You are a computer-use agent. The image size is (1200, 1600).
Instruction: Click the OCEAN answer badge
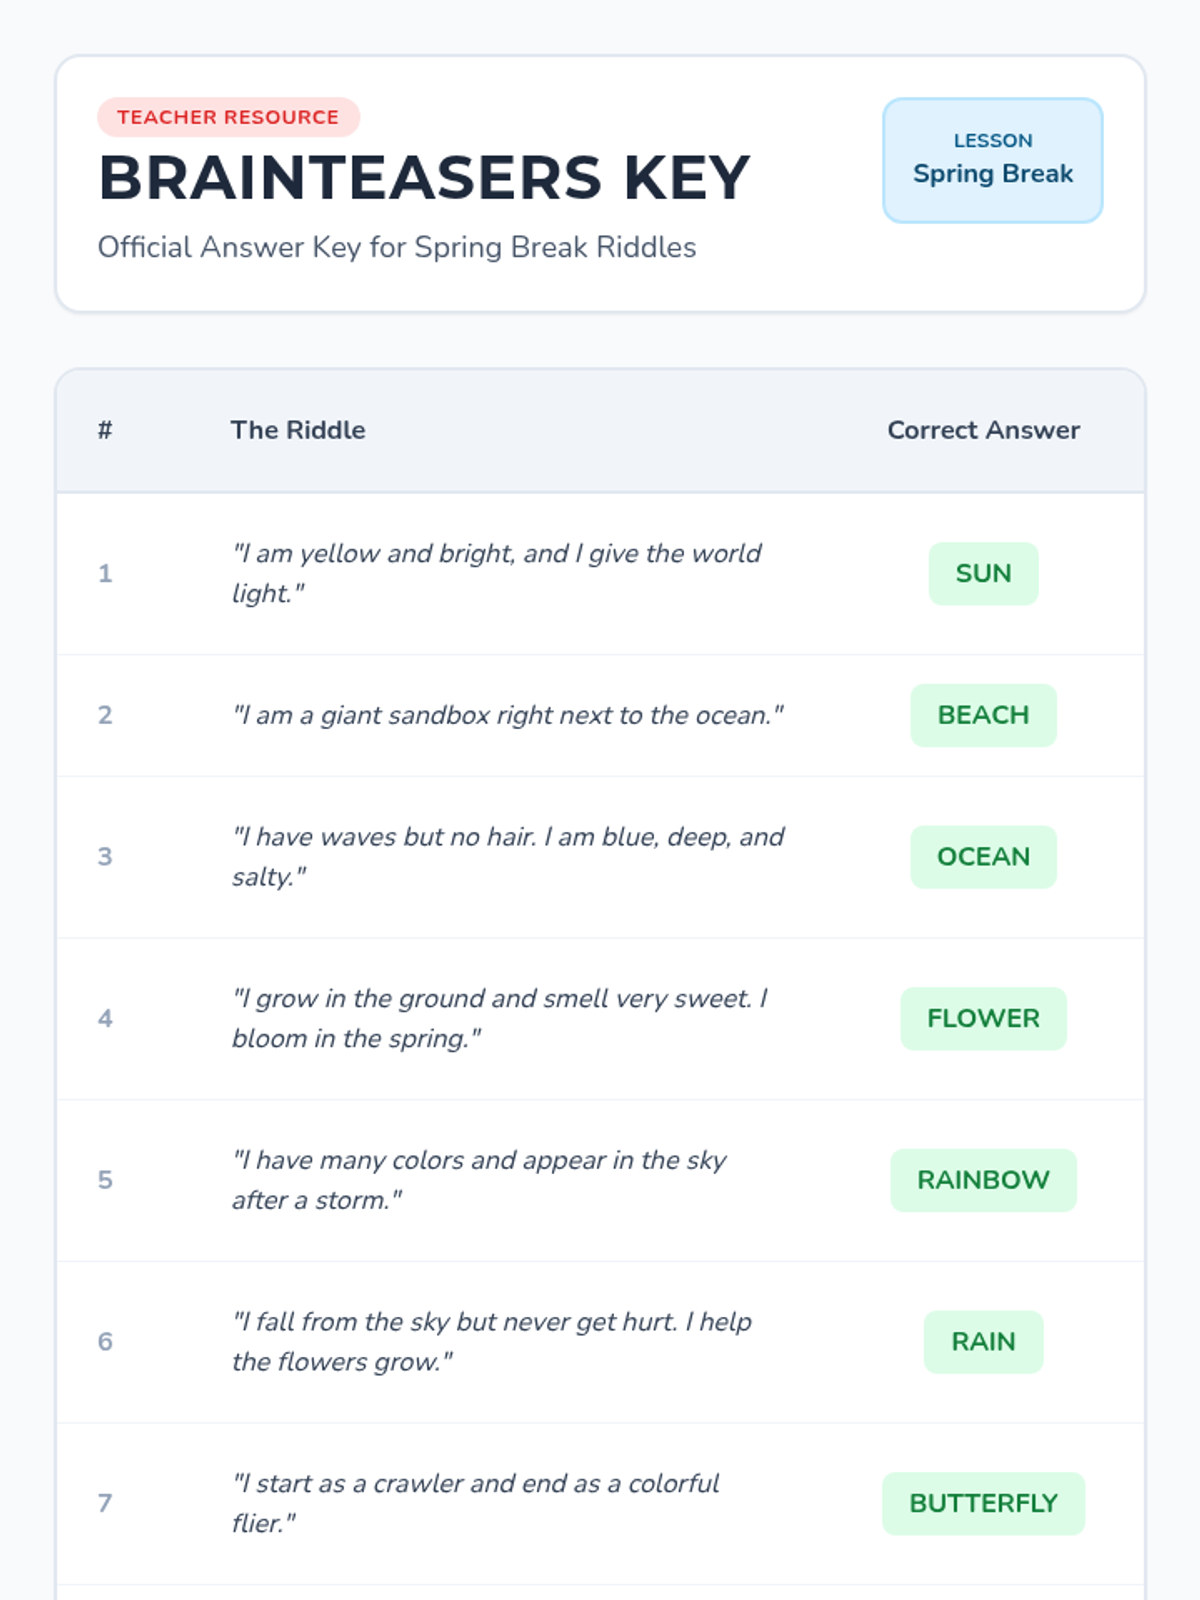pos(983,857)
